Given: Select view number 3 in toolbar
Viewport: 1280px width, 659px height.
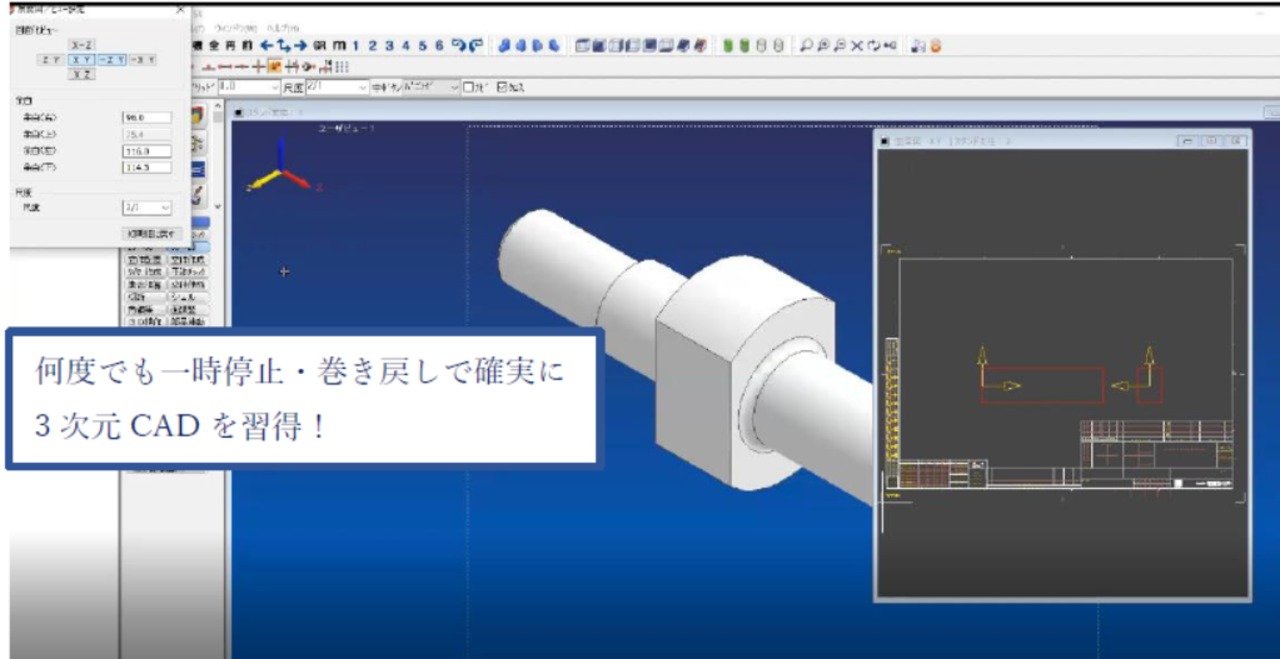Looking at the screenshot, I should point(388,46).
